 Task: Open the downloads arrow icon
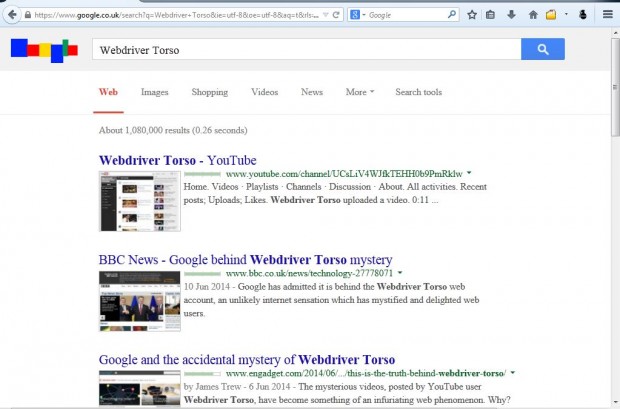click(x=511, y=15)
